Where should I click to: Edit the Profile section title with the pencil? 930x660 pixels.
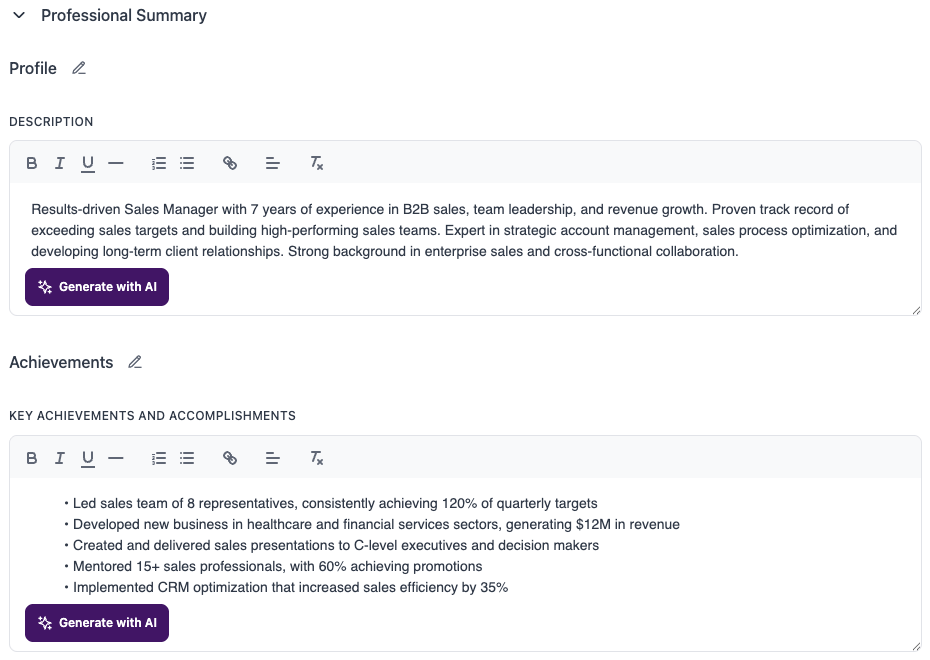(78, 68)
